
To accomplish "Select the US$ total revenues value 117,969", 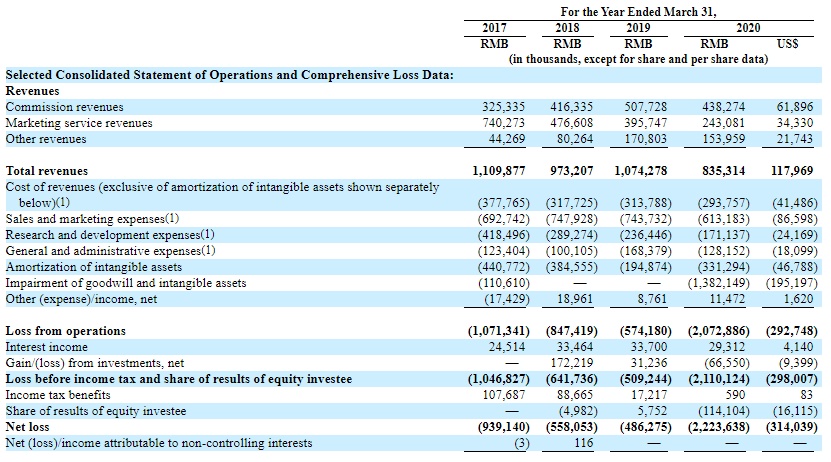I will (x=794, y=171).
